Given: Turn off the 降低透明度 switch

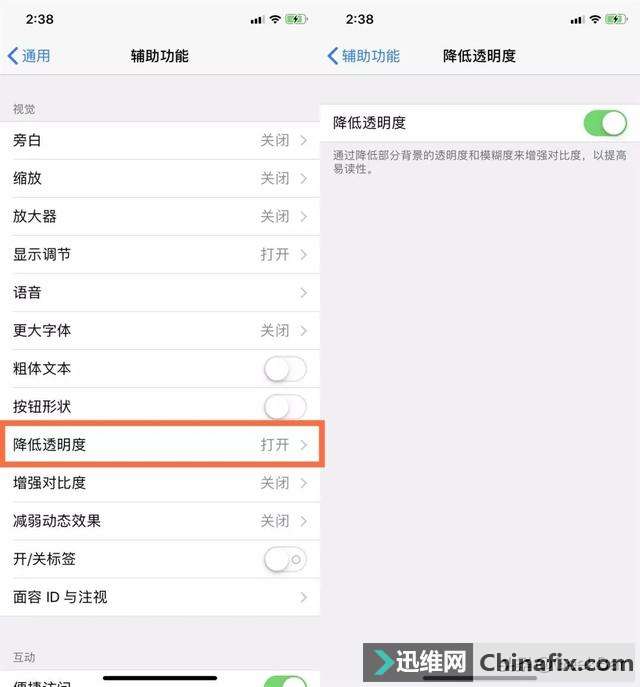Looking at the screenshot, I should (605, 123).
